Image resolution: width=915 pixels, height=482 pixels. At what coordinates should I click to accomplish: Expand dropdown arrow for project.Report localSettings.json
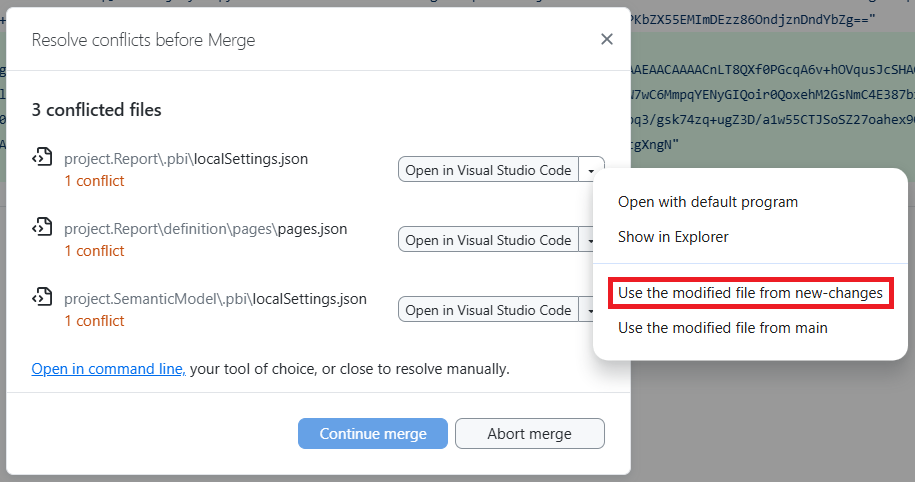pyautogui.click(x=592, y=170)
